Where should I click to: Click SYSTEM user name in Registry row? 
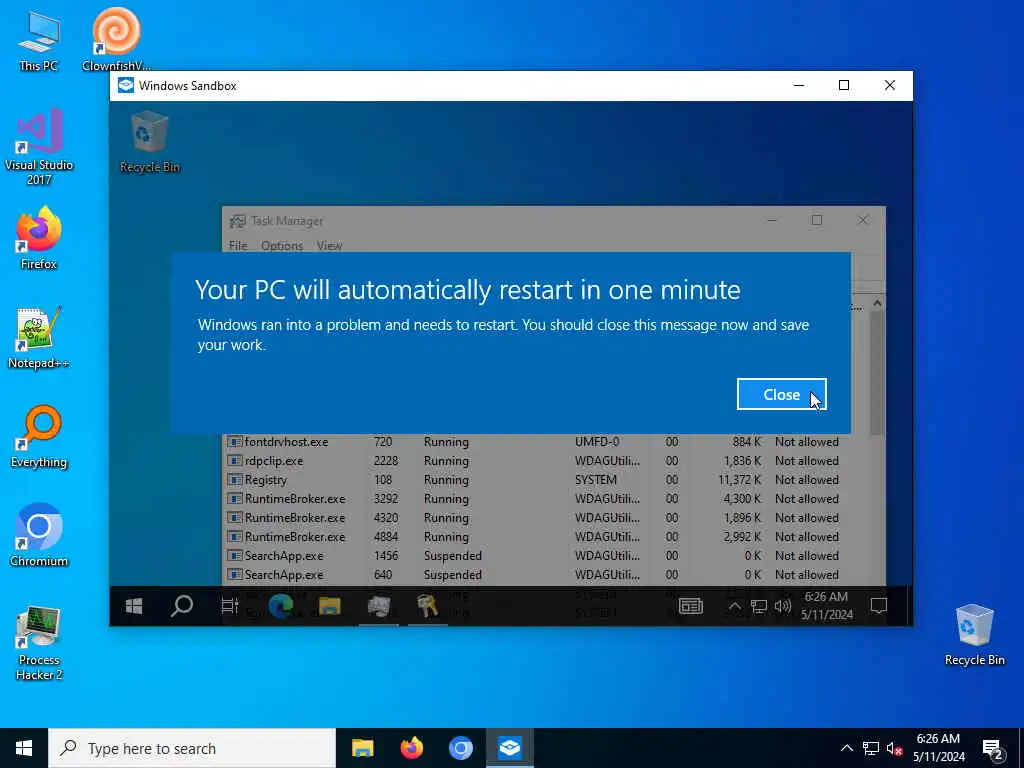tap(596, 480)
